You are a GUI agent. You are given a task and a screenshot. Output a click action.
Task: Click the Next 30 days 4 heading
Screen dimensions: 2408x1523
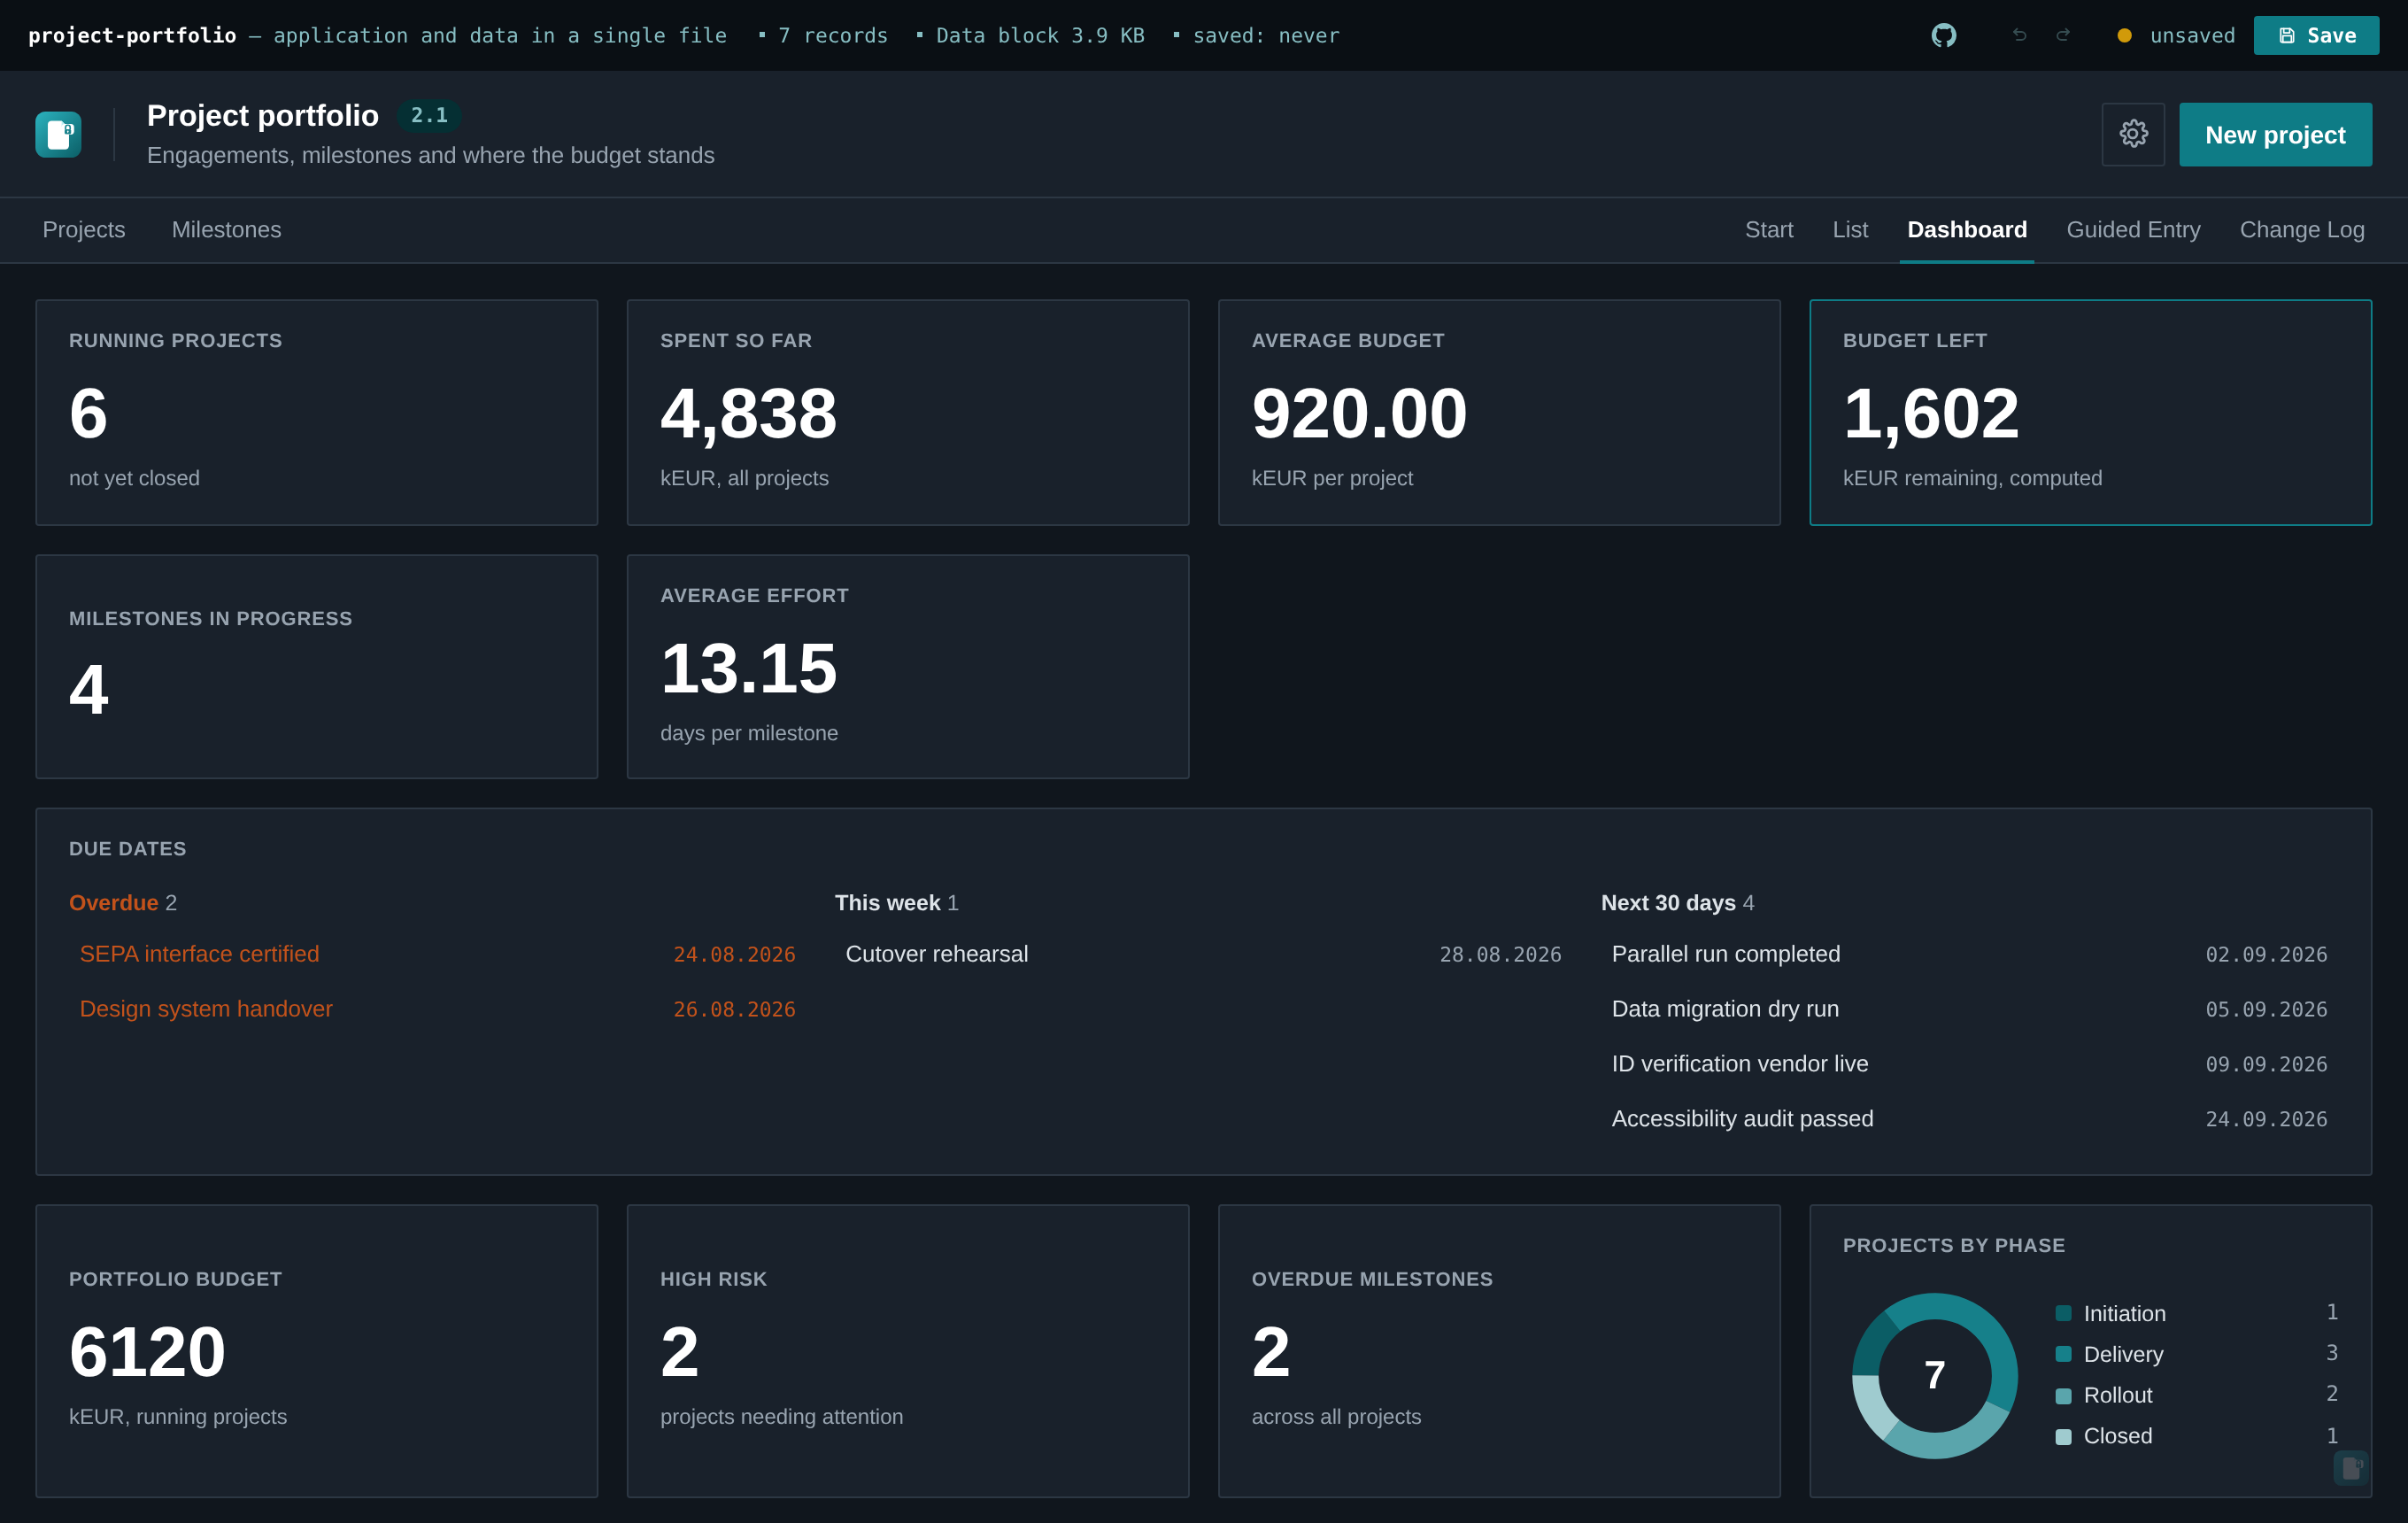point(1677,903)
